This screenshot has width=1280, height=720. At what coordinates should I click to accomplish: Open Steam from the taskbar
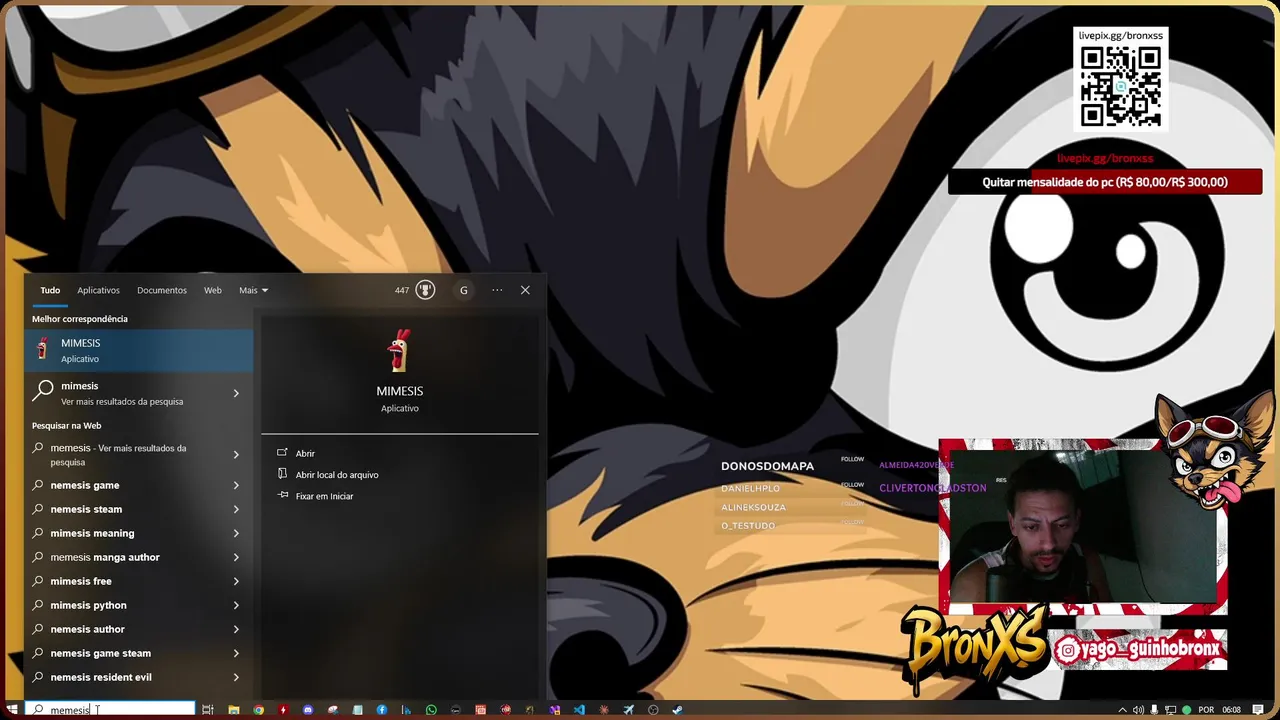[x=678, y=710]
